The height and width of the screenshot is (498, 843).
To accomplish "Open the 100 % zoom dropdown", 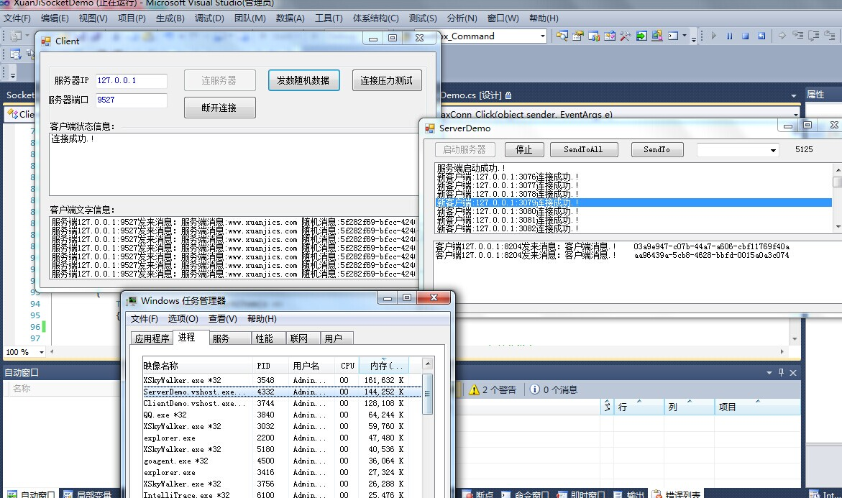I will pyautogui.click(x=41, y=352).
